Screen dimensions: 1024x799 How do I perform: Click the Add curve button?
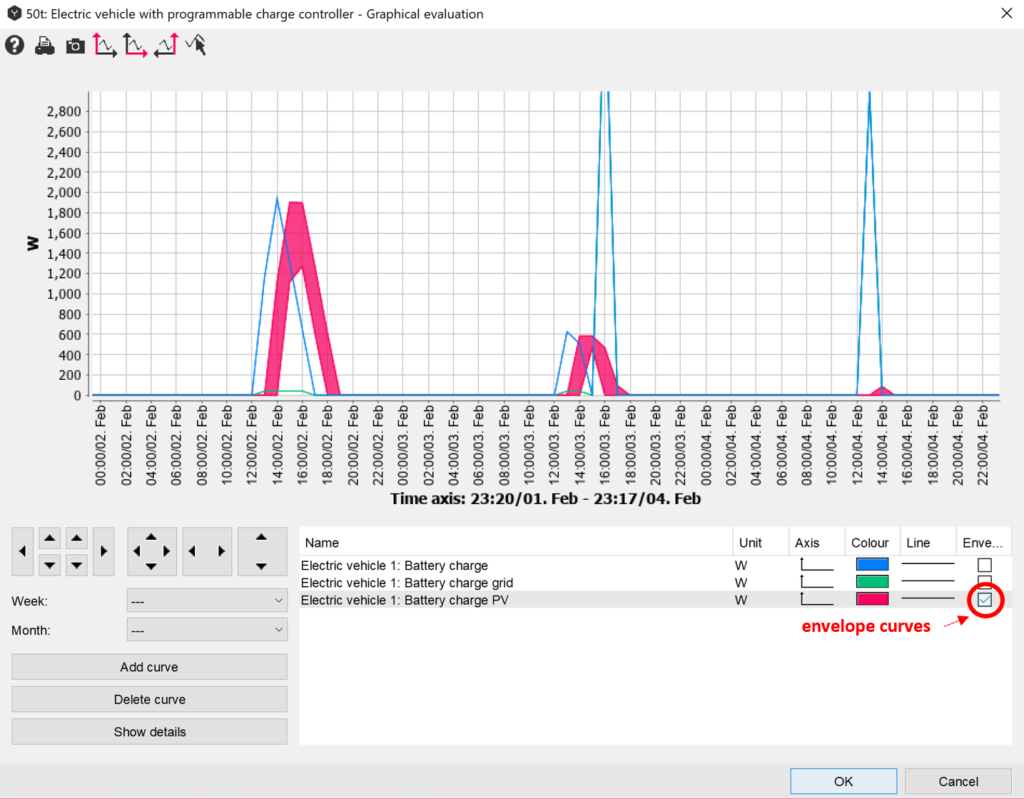point(149,667)
